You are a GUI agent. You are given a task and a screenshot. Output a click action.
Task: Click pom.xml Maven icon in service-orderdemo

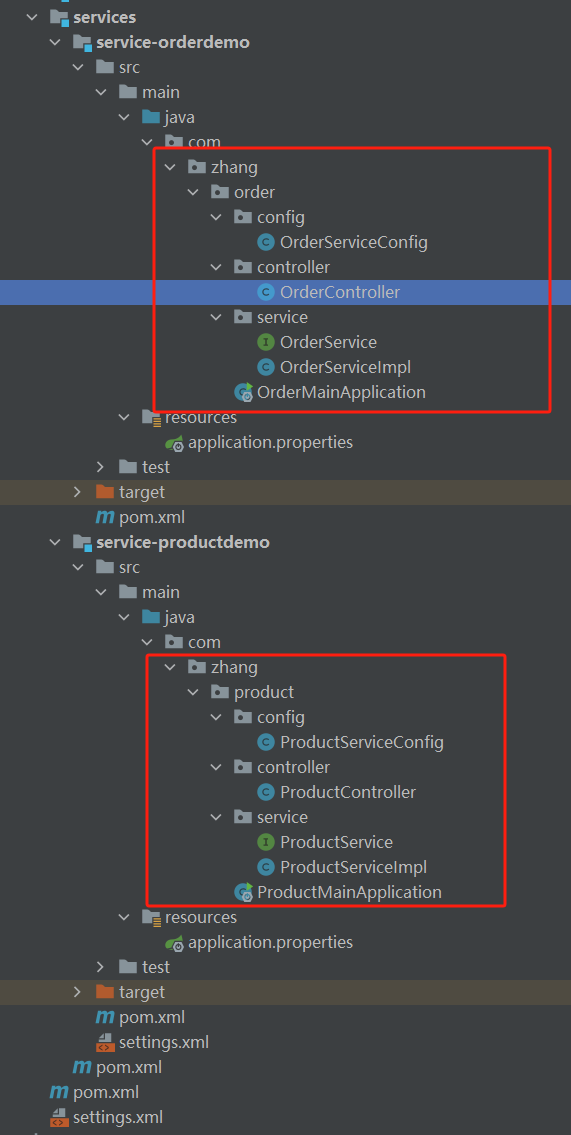[105, 518]
